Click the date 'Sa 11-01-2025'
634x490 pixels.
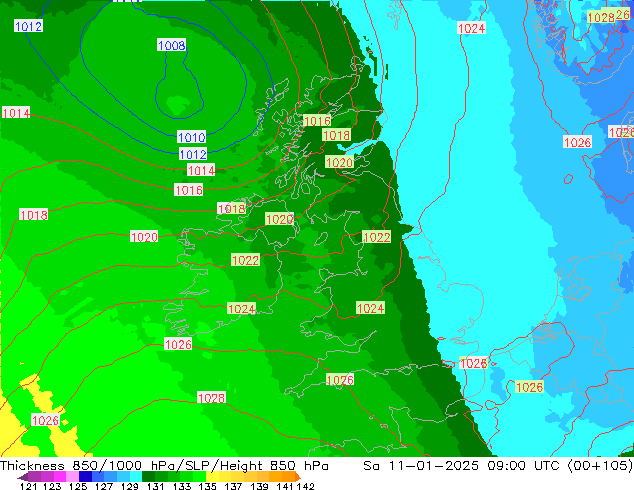[421, 466]
